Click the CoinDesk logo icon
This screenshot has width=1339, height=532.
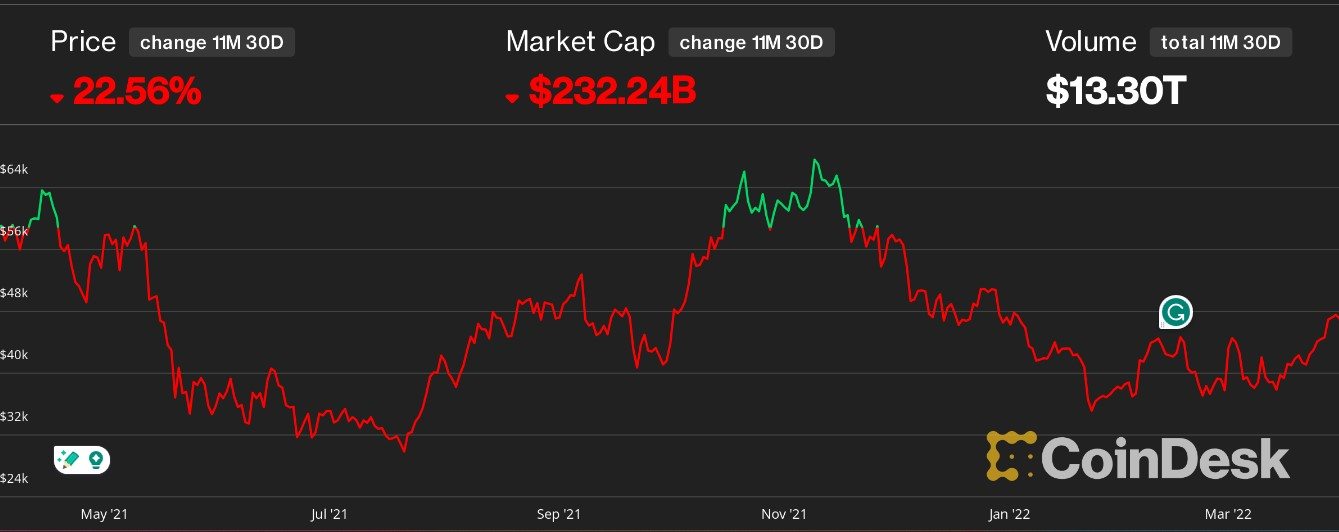1011,457
